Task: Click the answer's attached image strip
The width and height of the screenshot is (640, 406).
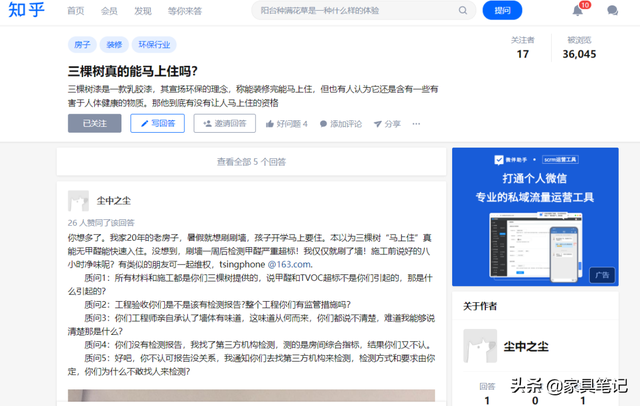Action: (251, 395)
